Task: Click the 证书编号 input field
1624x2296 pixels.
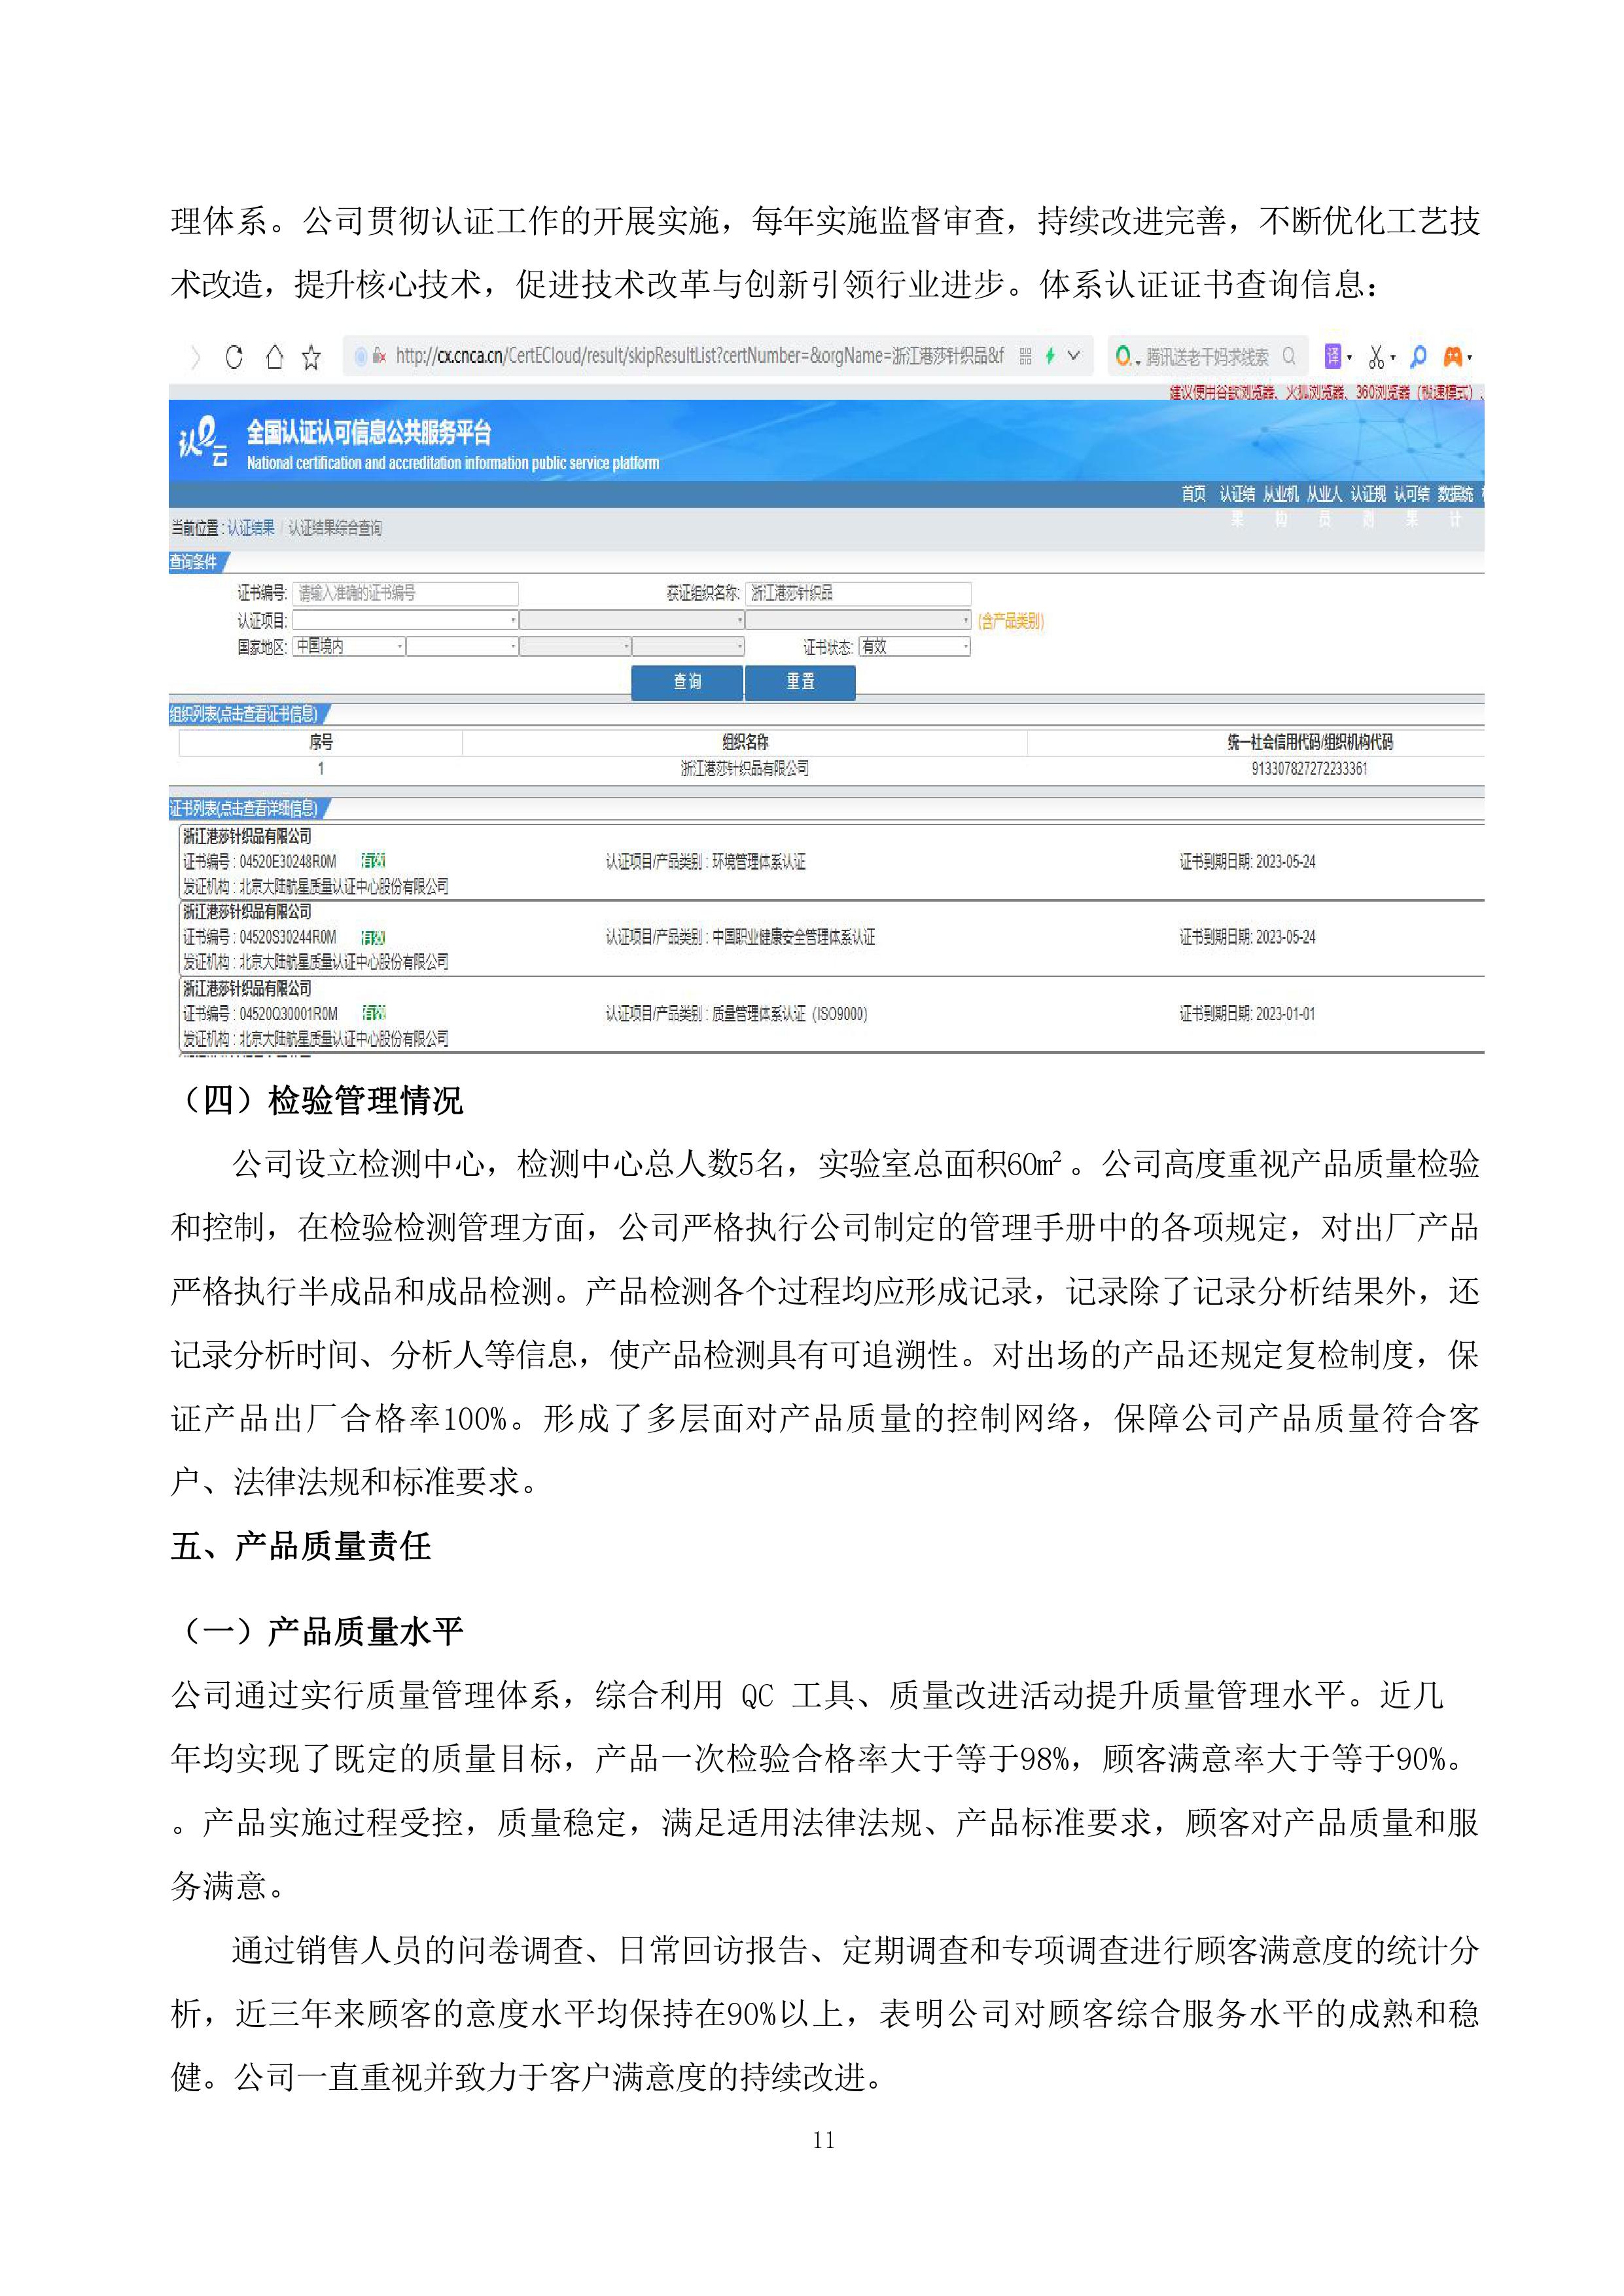Action: click(405, 593)
